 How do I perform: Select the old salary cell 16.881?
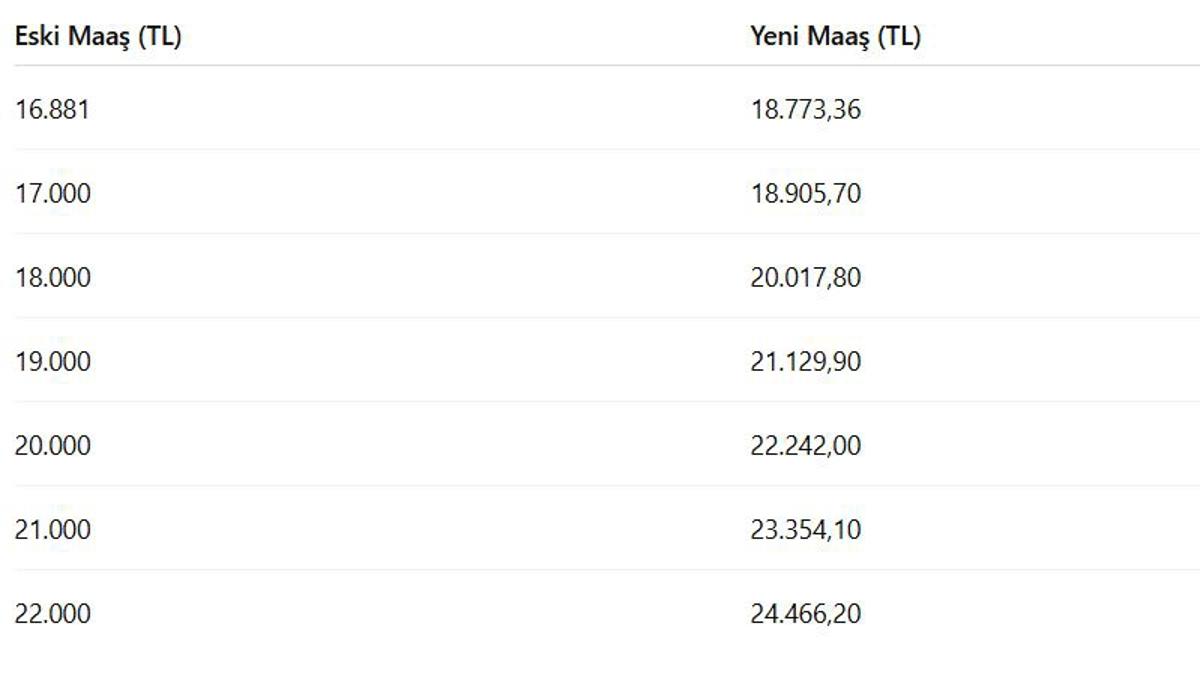(52, 109)
